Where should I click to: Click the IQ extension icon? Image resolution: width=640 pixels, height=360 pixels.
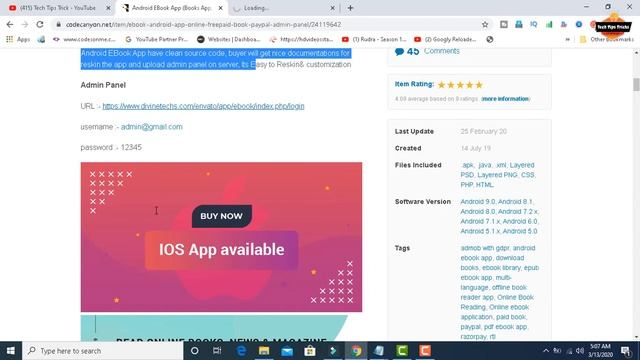pyautogui.click(x=533, y=24)
